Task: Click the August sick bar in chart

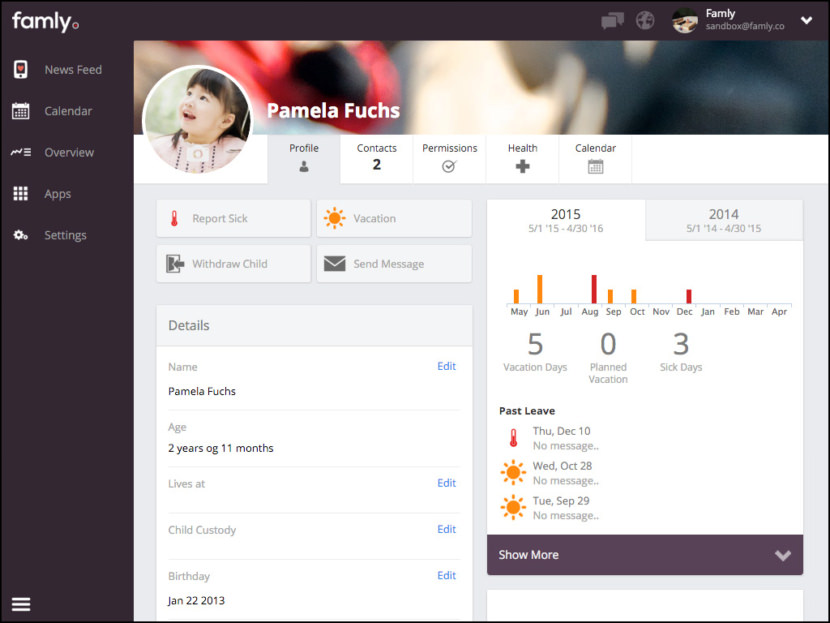Action: [x=594, y=289]
